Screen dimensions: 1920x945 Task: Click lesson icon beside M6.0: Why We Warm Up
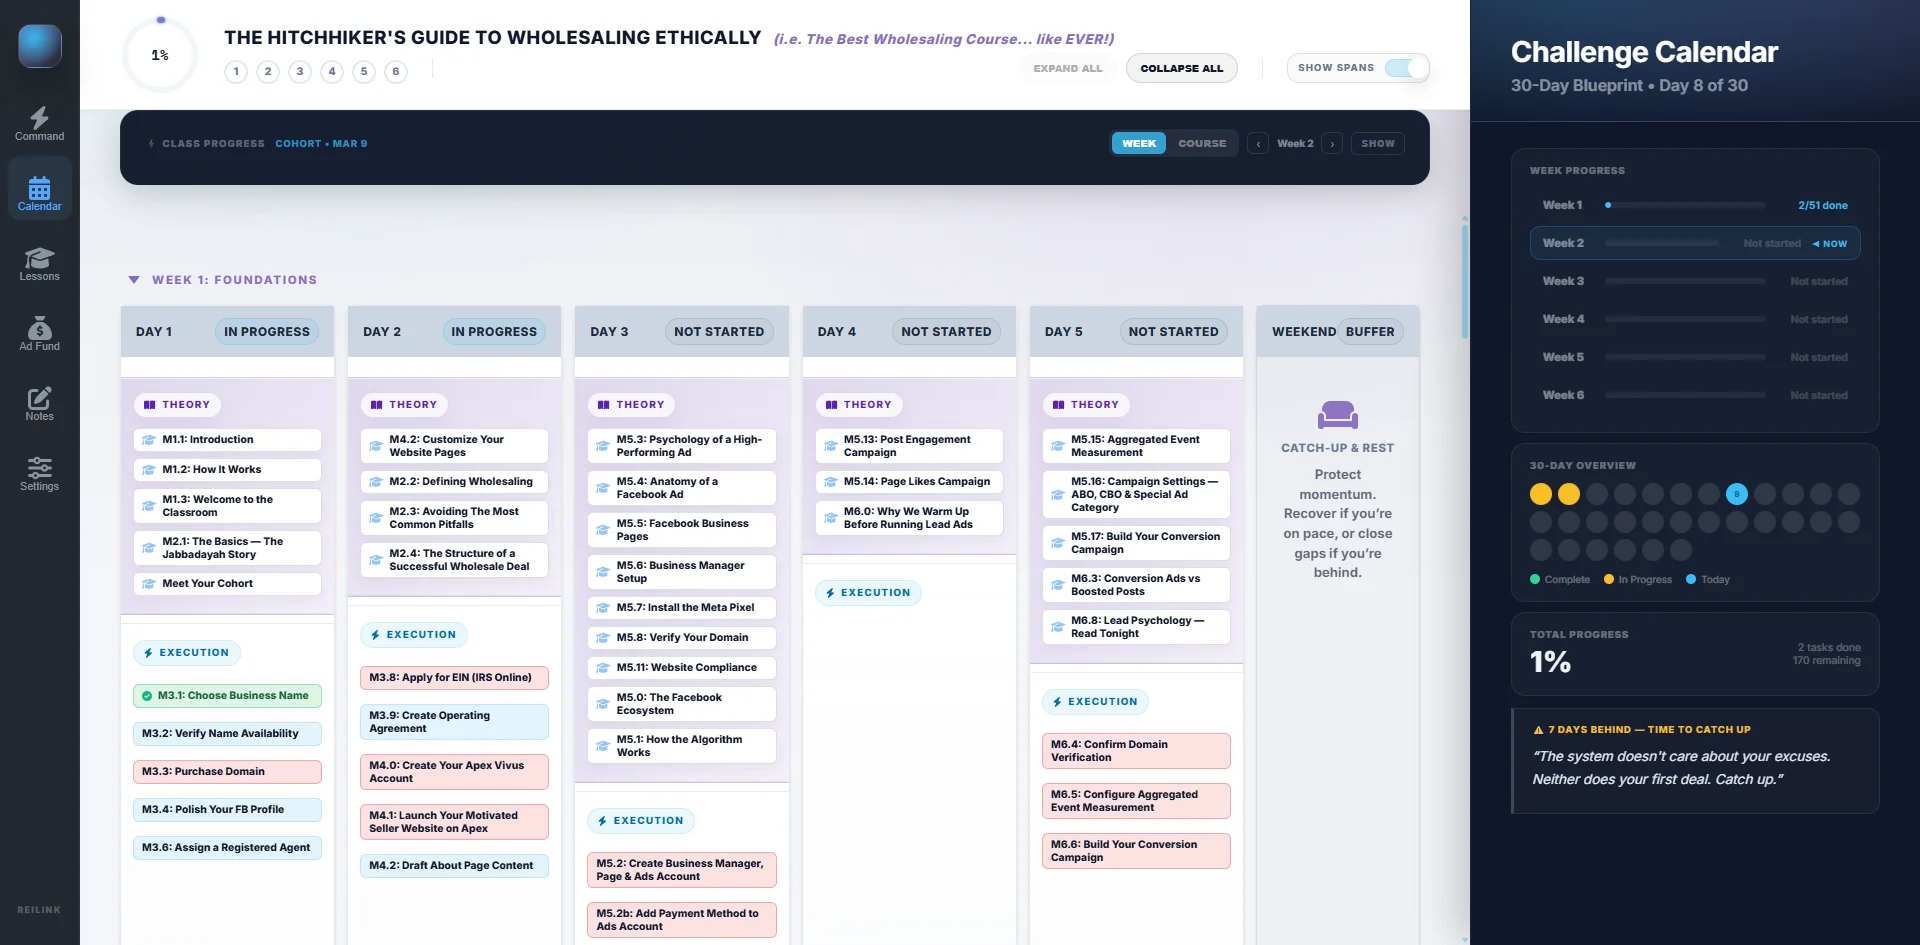coord(830,518)
